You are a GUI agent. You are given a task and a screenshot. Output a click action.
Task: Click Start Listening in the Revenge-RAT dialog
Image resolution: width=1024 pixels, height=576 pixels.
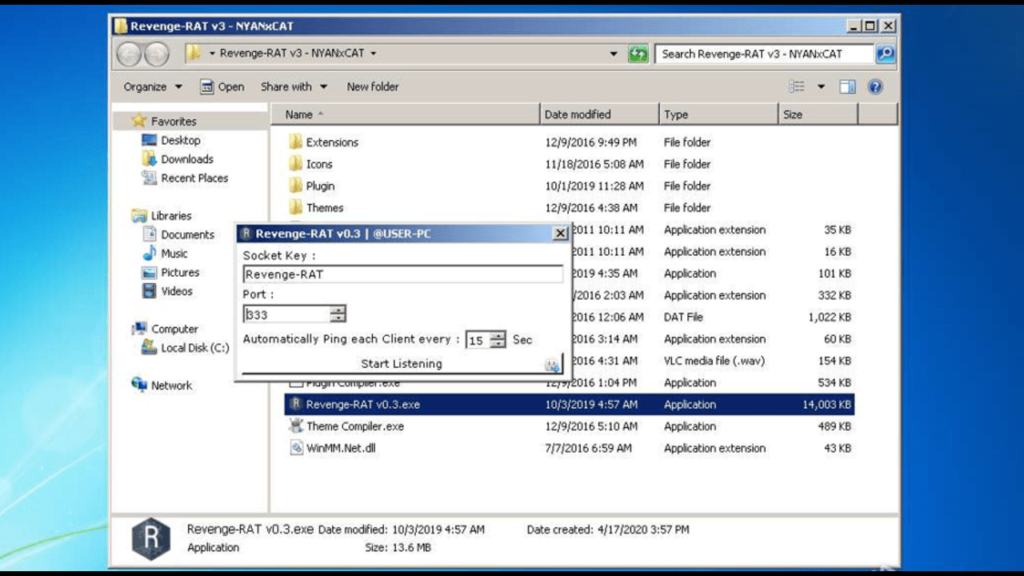(402, 364)
